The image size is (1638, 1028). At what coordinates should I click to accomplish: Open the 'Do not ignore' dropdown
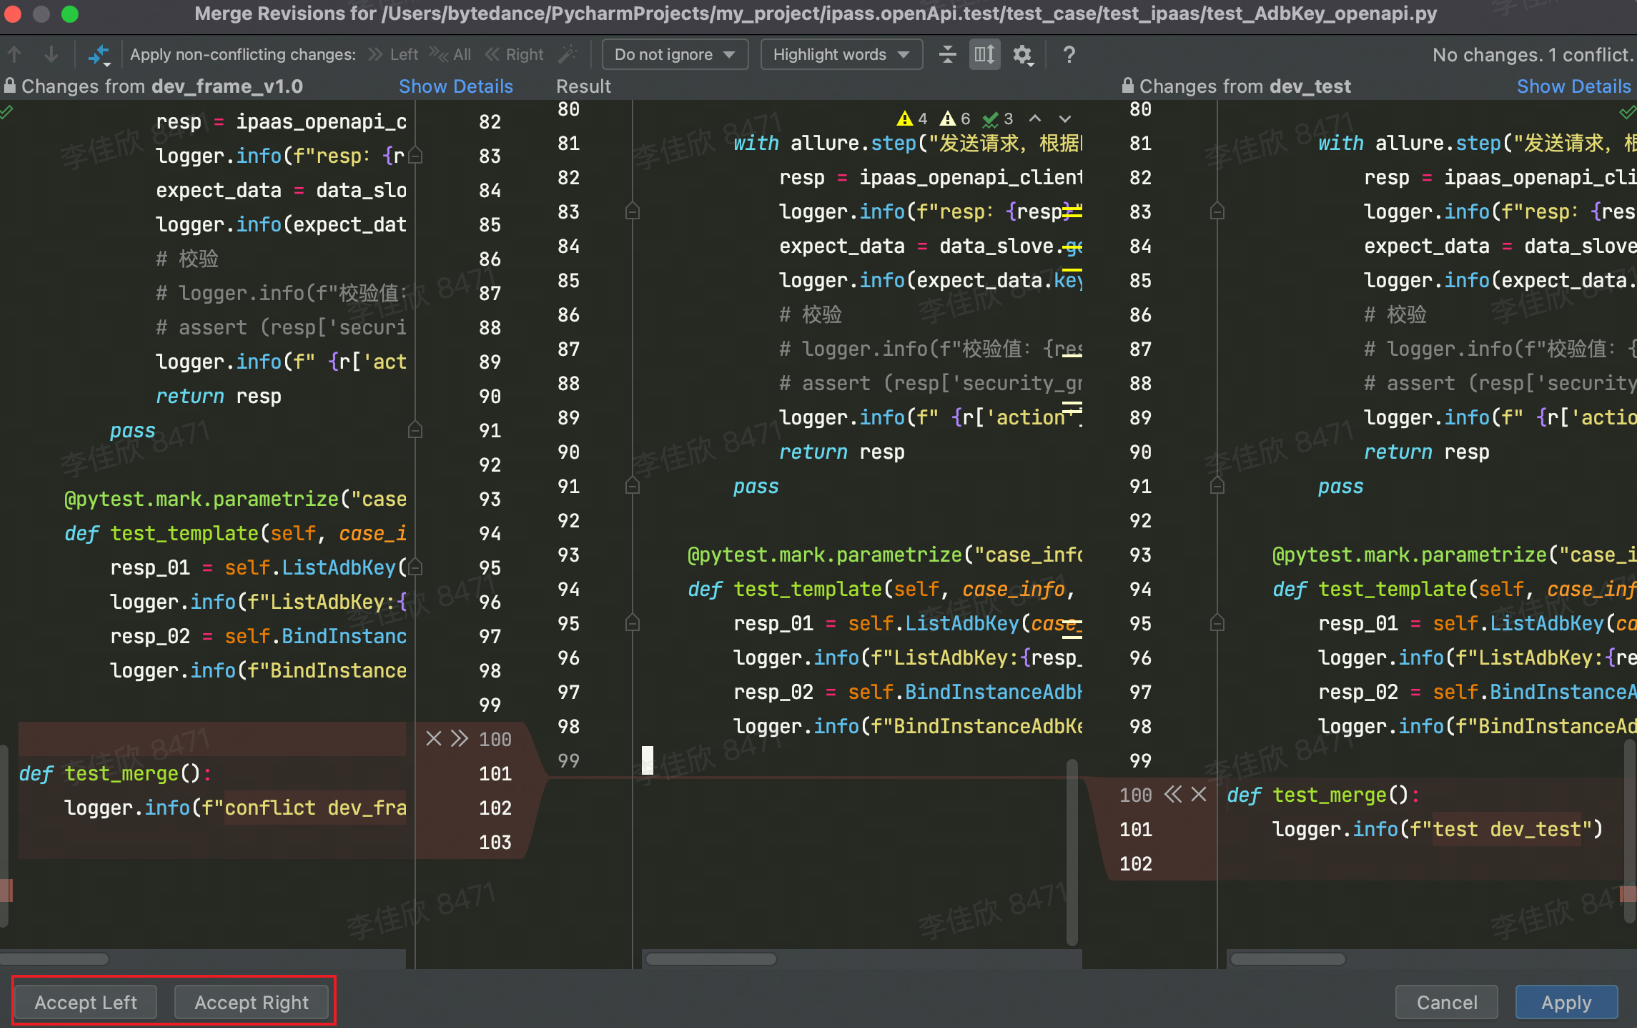(675, 54)
